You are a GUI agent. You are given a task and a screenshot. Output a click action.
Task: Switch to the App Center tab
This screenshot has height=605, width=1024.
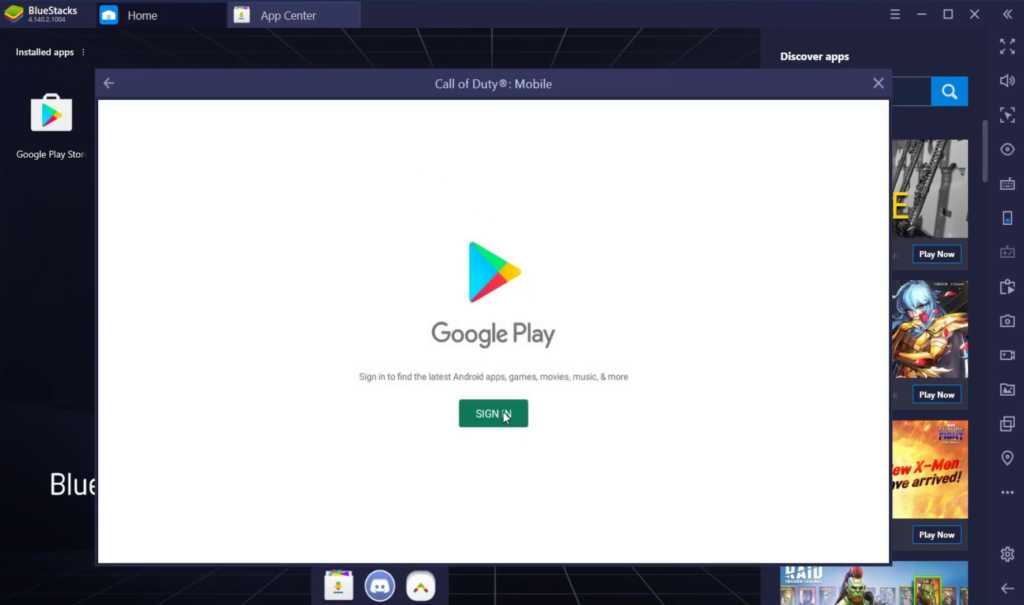(x=293, y=15)
